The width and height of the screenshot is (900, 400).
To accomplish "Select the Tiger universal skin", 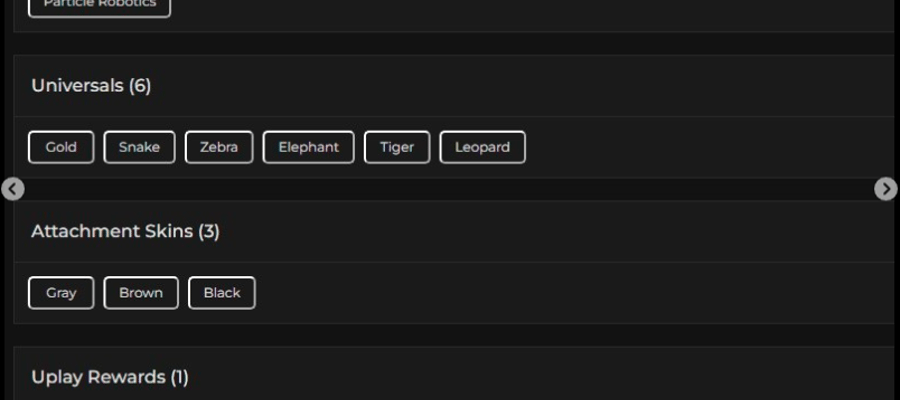I will click(397, 147).
